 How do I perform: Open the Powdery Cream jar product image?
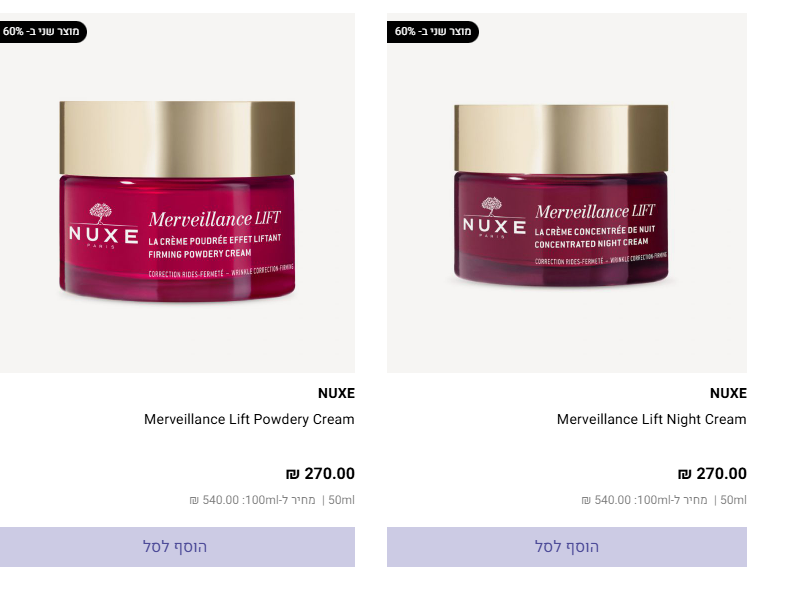[177, 193]
